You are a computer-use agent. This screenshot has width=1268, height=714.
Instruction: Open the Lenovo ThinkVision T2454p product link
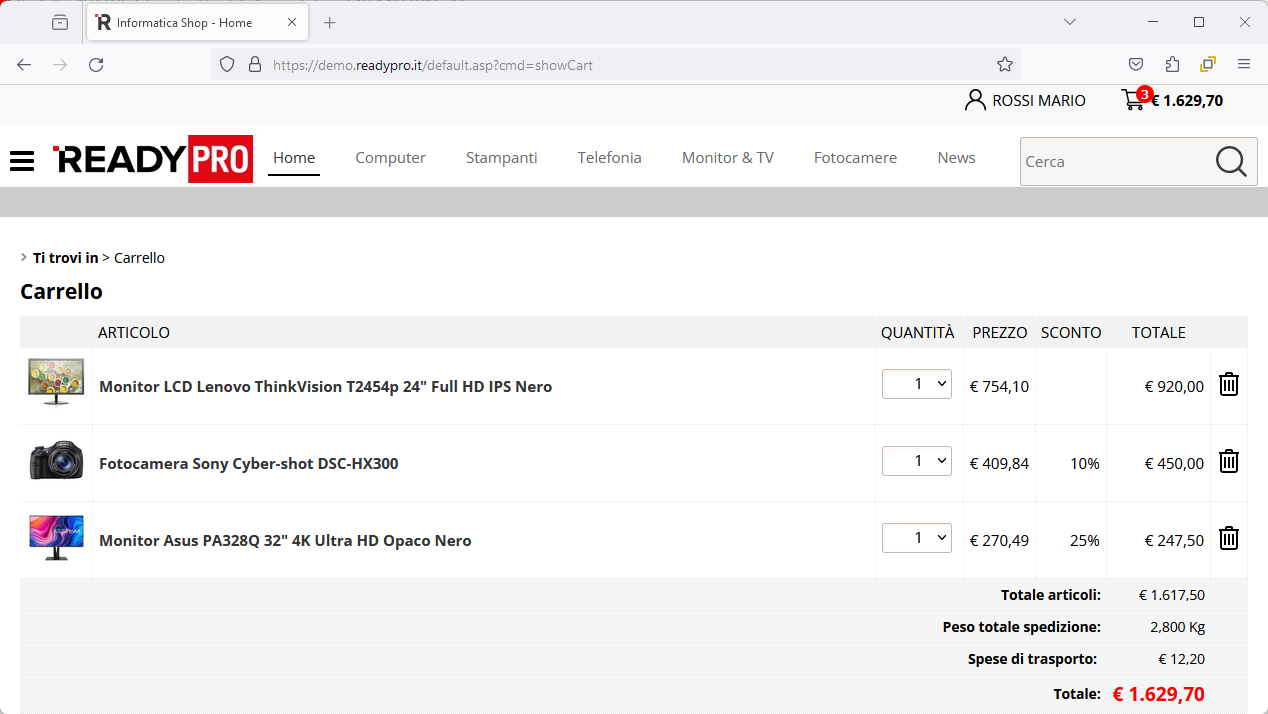[326, 387]
